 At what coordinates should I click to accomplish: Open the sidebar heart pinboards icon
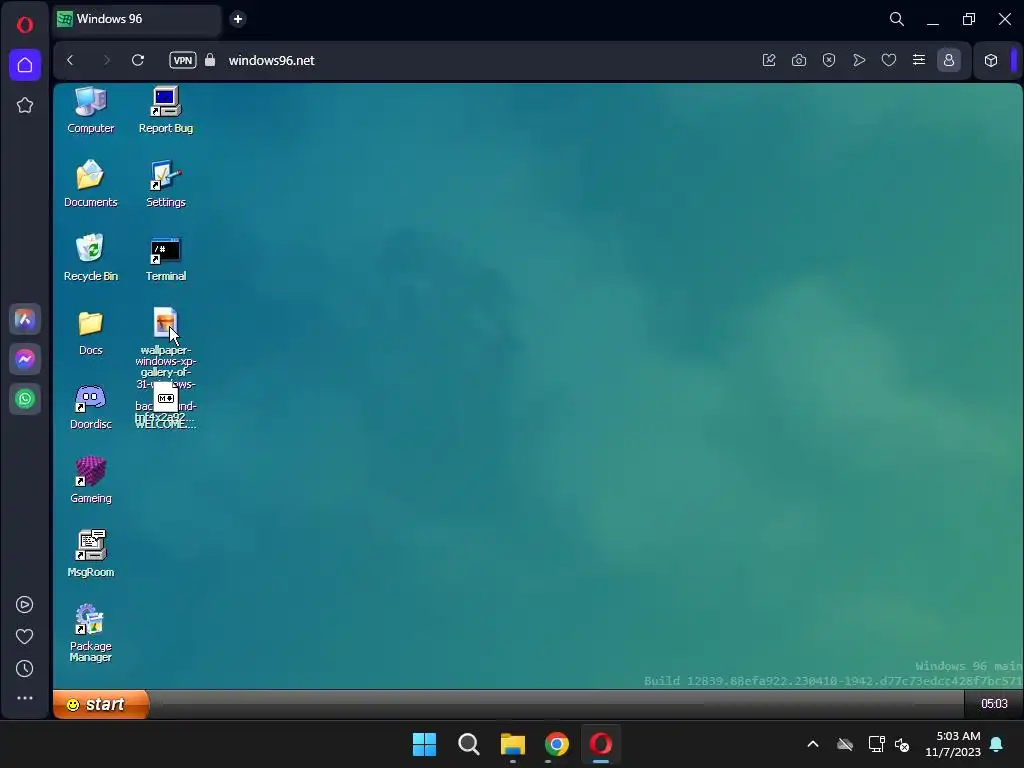[25, 637]
